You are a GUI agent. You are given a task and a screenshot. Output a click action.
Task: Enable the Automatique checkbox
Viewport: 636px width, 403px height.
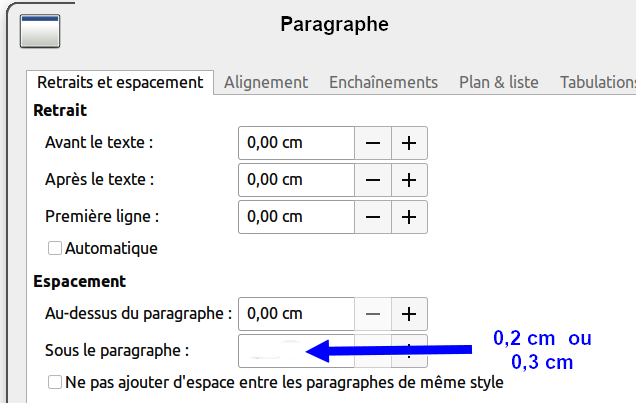[x=55, y=248]
